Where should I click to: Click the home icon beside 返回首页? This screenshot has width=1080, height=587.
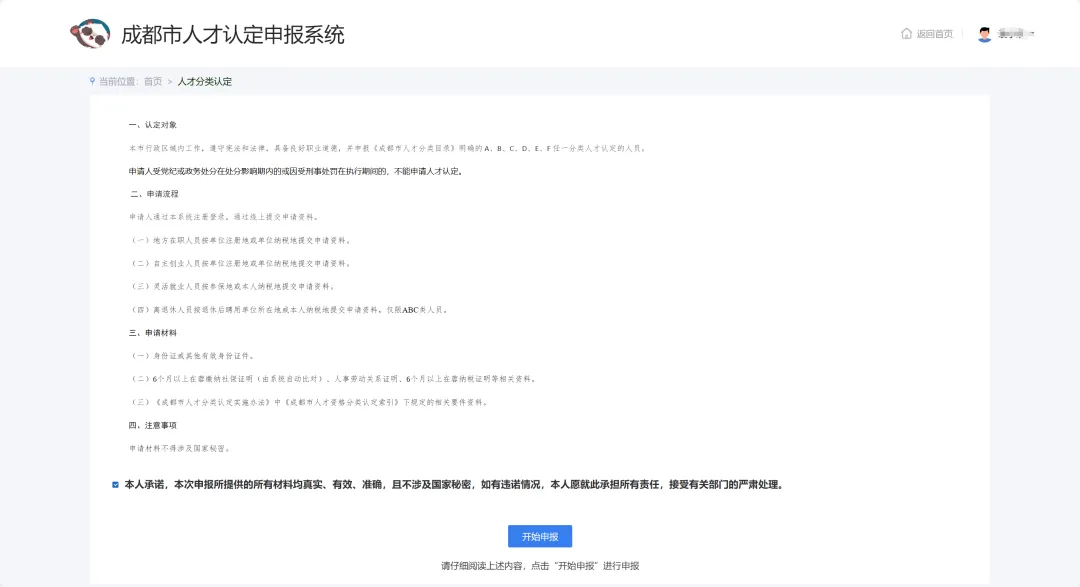coord(906,34)
